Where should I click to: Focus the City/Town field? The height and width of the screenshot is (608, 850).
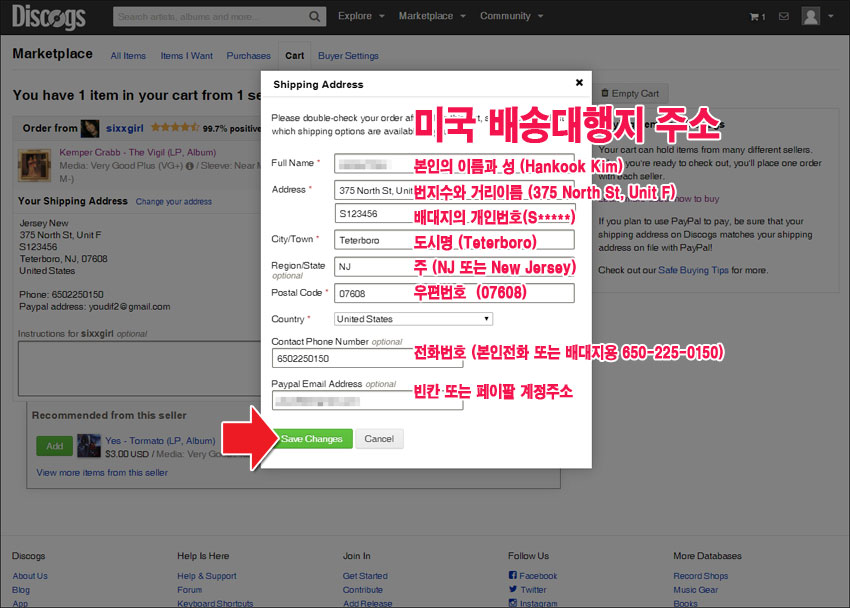(x=454, y=240)
